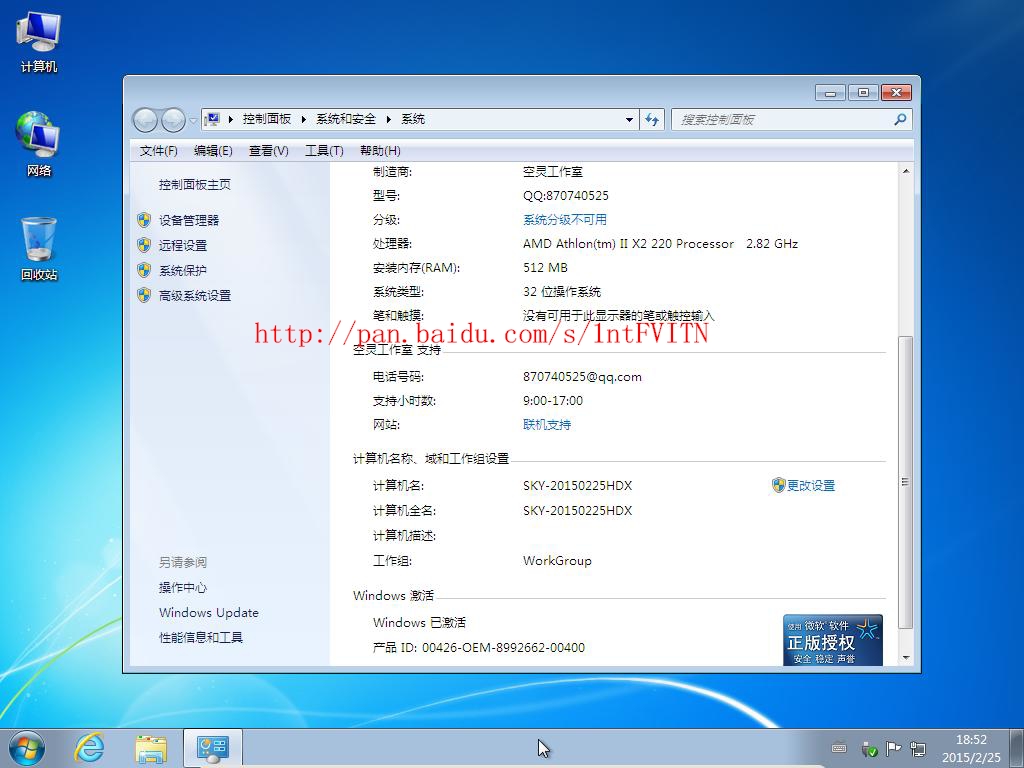Click the 32 位操作系统 value
Image resolution: width=1024 pixels, height=768 pixels.
(562, 291)
